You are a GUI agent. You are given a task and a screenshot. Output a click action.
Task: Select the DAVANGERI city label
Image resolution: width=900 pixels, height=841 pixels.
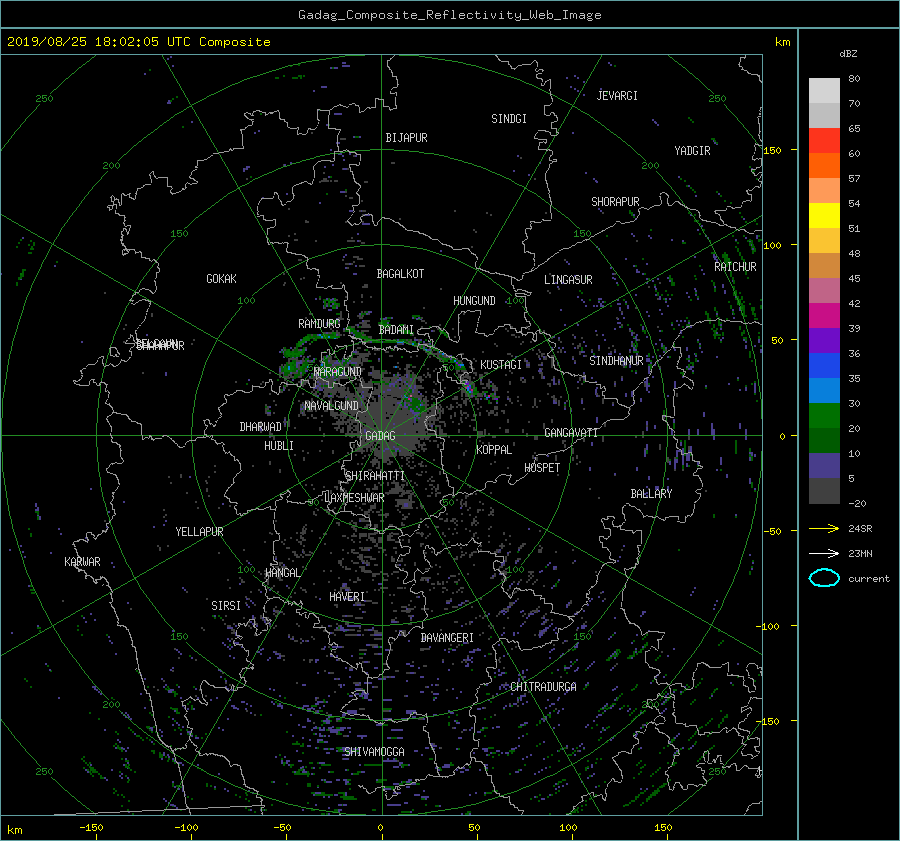point(447,638)
